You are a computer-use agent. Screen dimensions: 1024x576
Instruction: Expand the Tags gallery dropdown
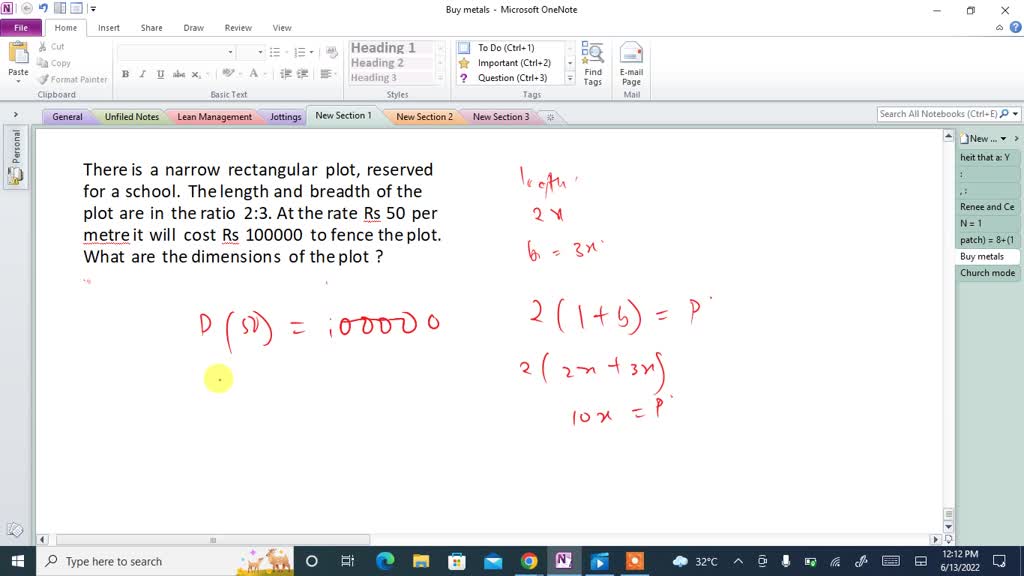(569, 77)
